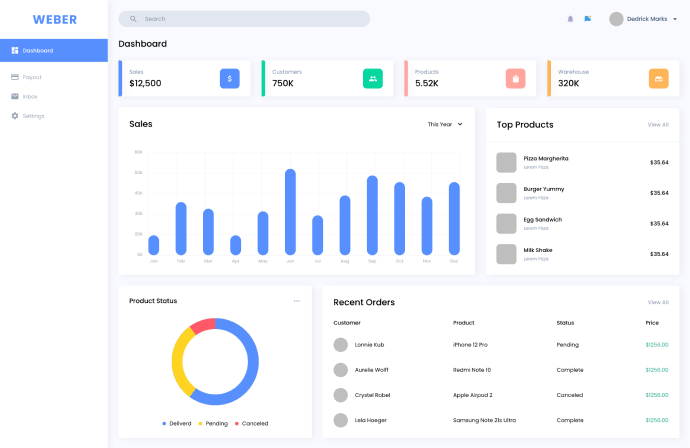Click the orange Warehouse icon
The width and height of the screenshot is (690, 448).
pyautogui.click(x=658, y=78)
